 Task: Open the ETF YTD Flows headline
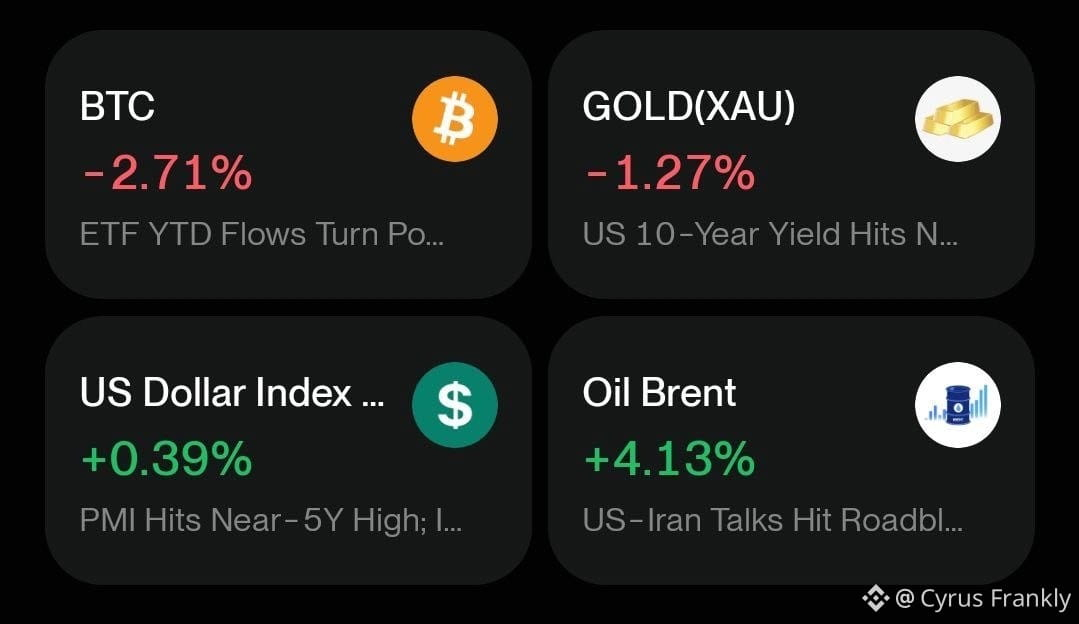(x=262, y=235)
